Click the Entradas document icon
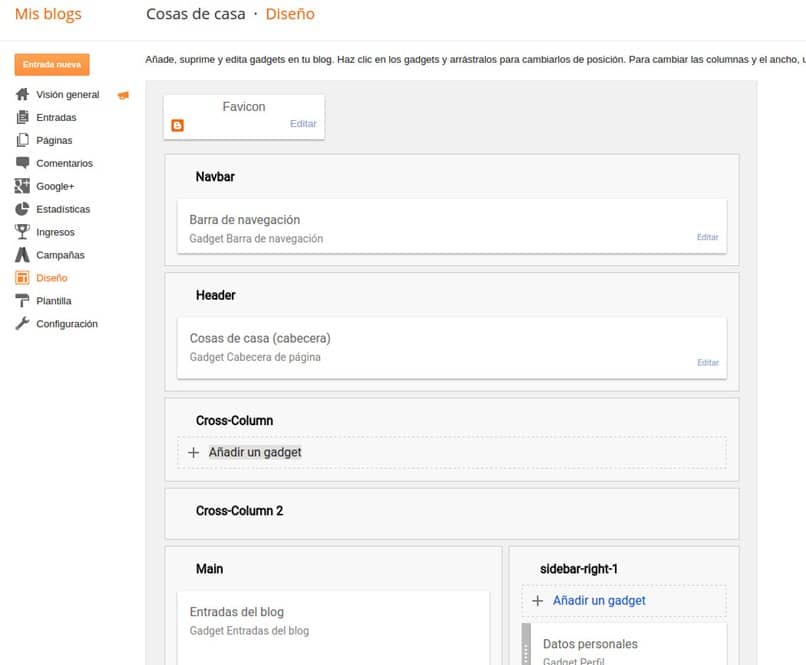806x665 pixels. 22,118
